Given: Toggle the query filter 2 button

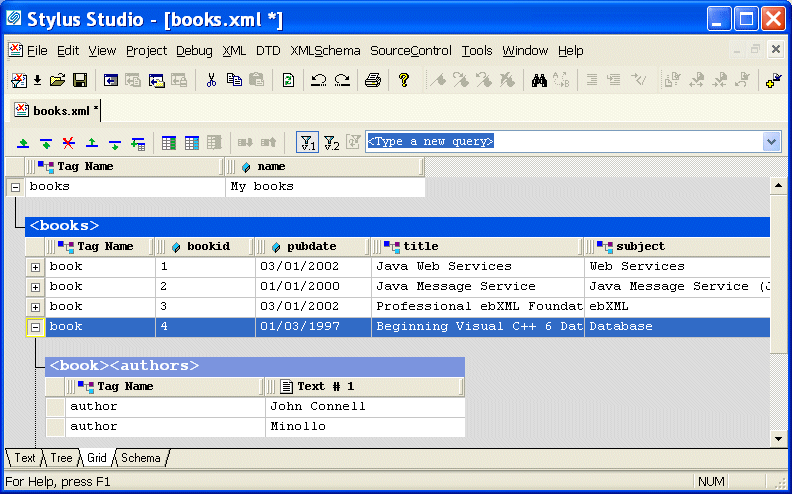Looking at the screenshot, I should click(x=331, y=143).
